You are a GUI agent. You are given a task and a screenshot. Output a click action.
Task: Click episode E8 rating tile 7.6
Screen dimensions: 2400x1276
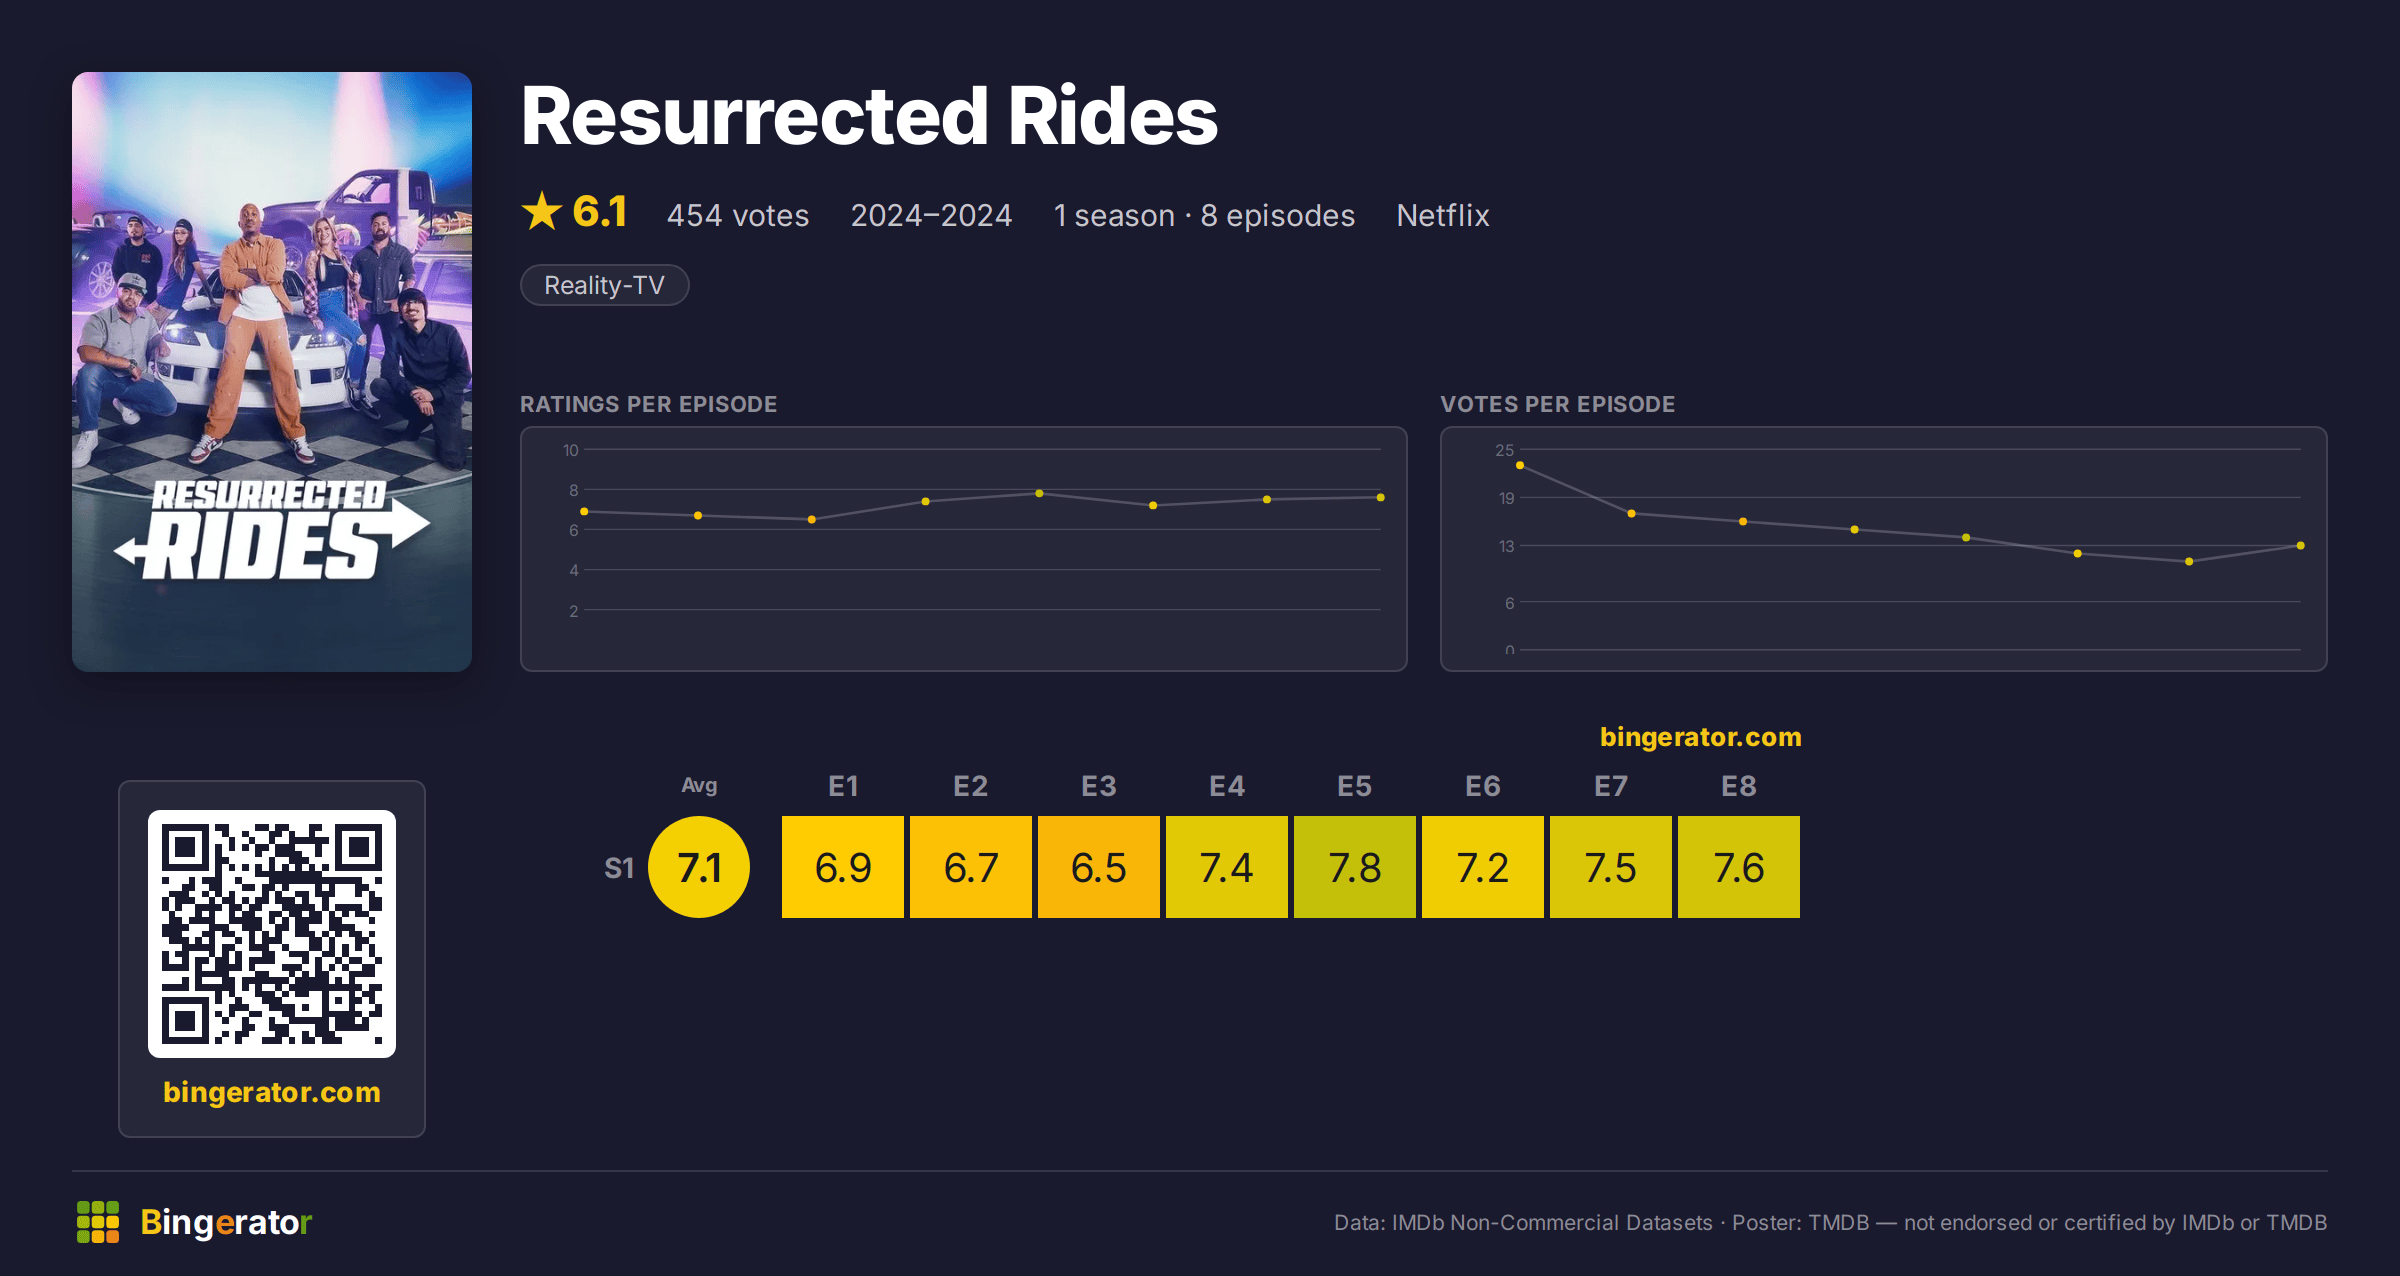click(x=1739, y=867)
